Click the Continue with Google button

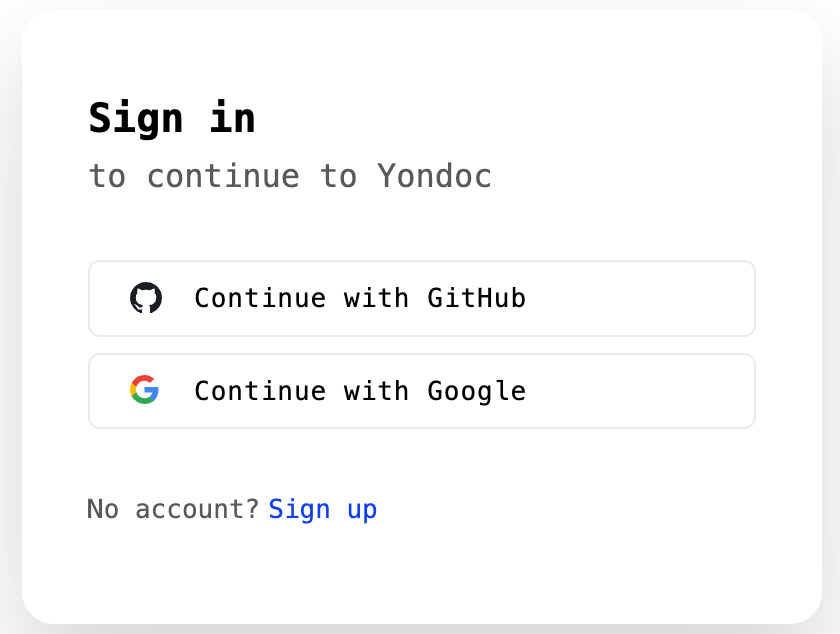tap(422, 391)
